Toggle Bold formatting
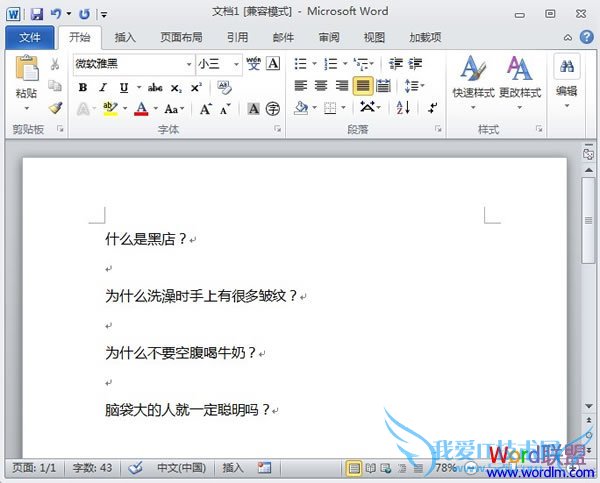600x483 pixels. pyautogui.click(x=83, y=88)
